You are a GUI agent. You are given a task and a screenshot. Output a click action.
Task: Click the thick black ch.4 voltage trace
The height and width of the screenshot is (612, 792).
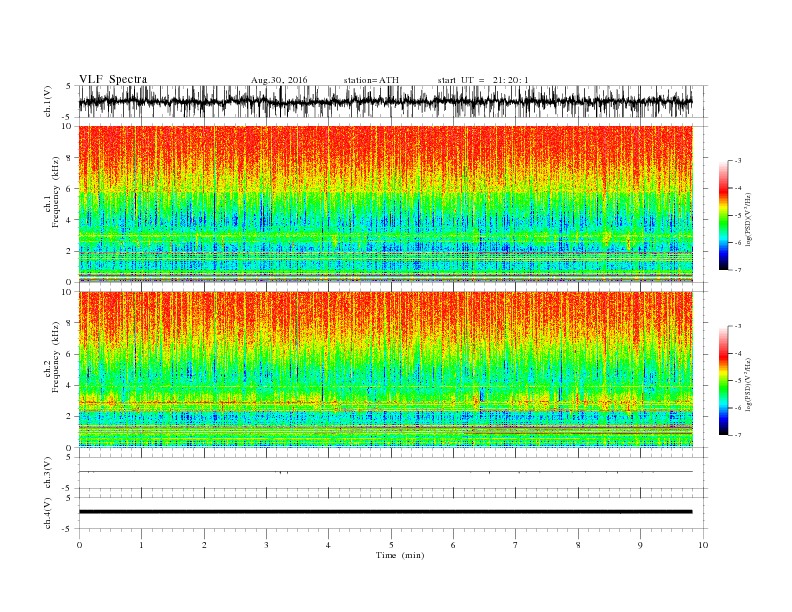point(385,512)
